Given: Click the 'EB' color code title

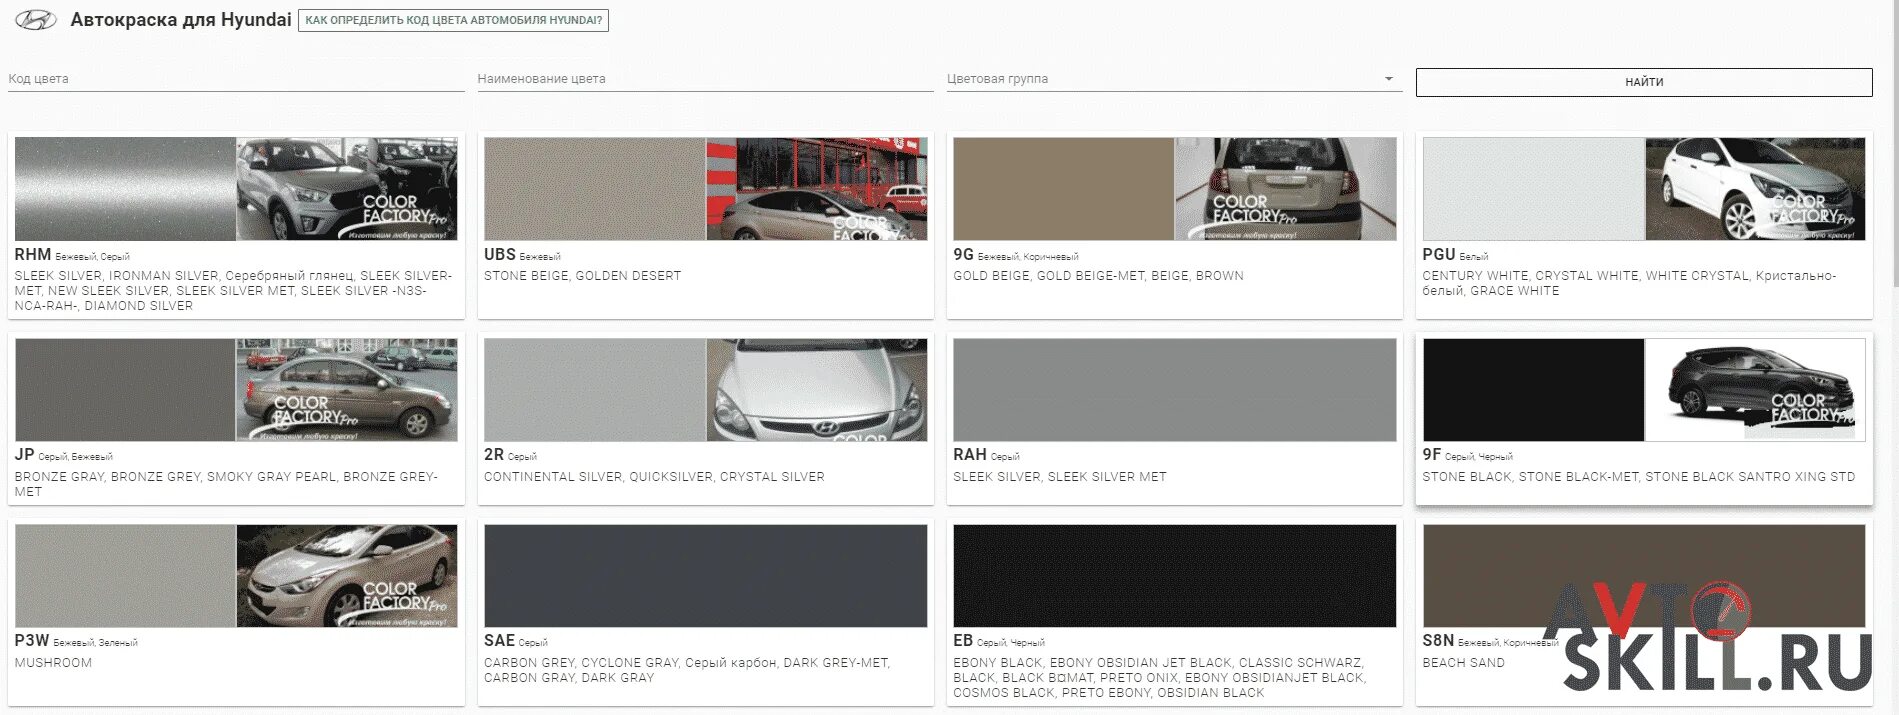Looking at the screenshot, I should coord(963,641).
